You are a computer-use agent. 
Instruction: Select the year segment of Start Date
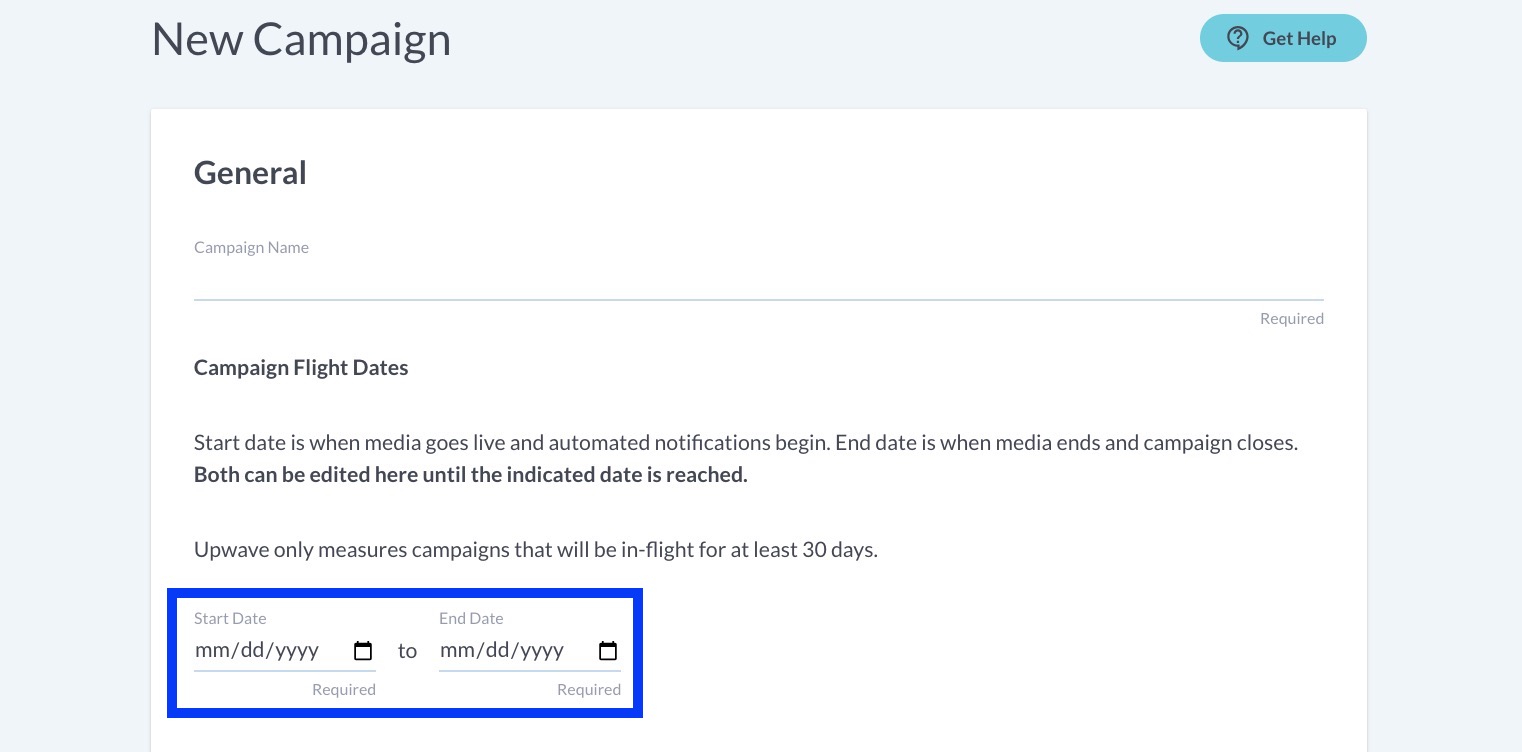click(x=297, y=651)
